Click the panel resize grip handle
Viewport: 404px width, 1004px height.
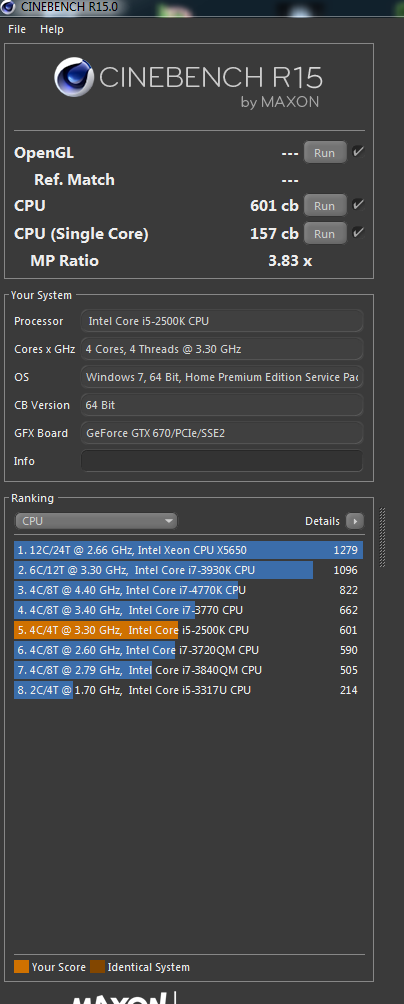click(383, 537)
